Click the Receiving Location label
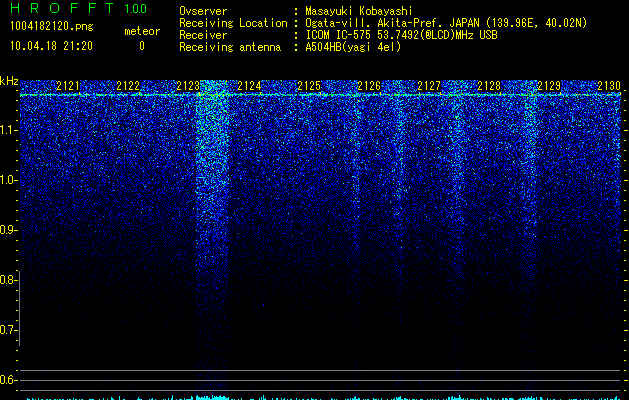 coord(233,23)
